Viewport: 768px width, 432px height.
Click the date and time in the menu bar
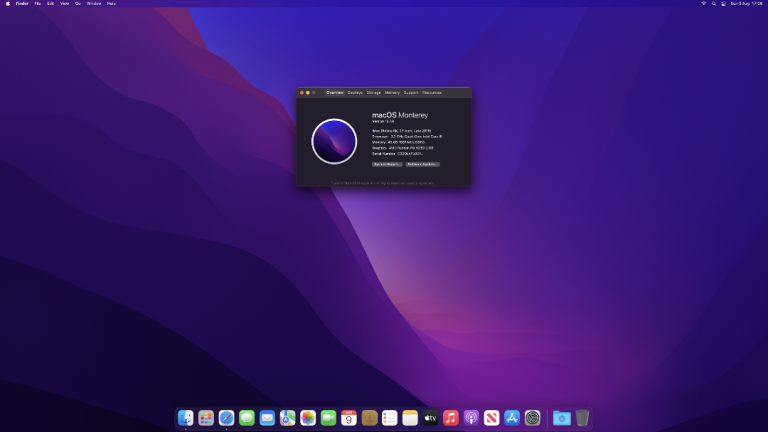746,3
